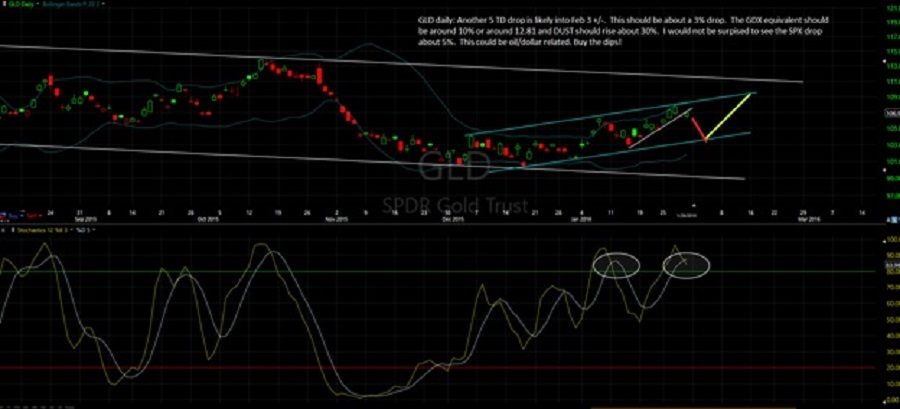Image resolution: width=900 pixels, height=409 pixels.
Task: Click the highlighted stochastics value tag on right axis
Action: 893,265
